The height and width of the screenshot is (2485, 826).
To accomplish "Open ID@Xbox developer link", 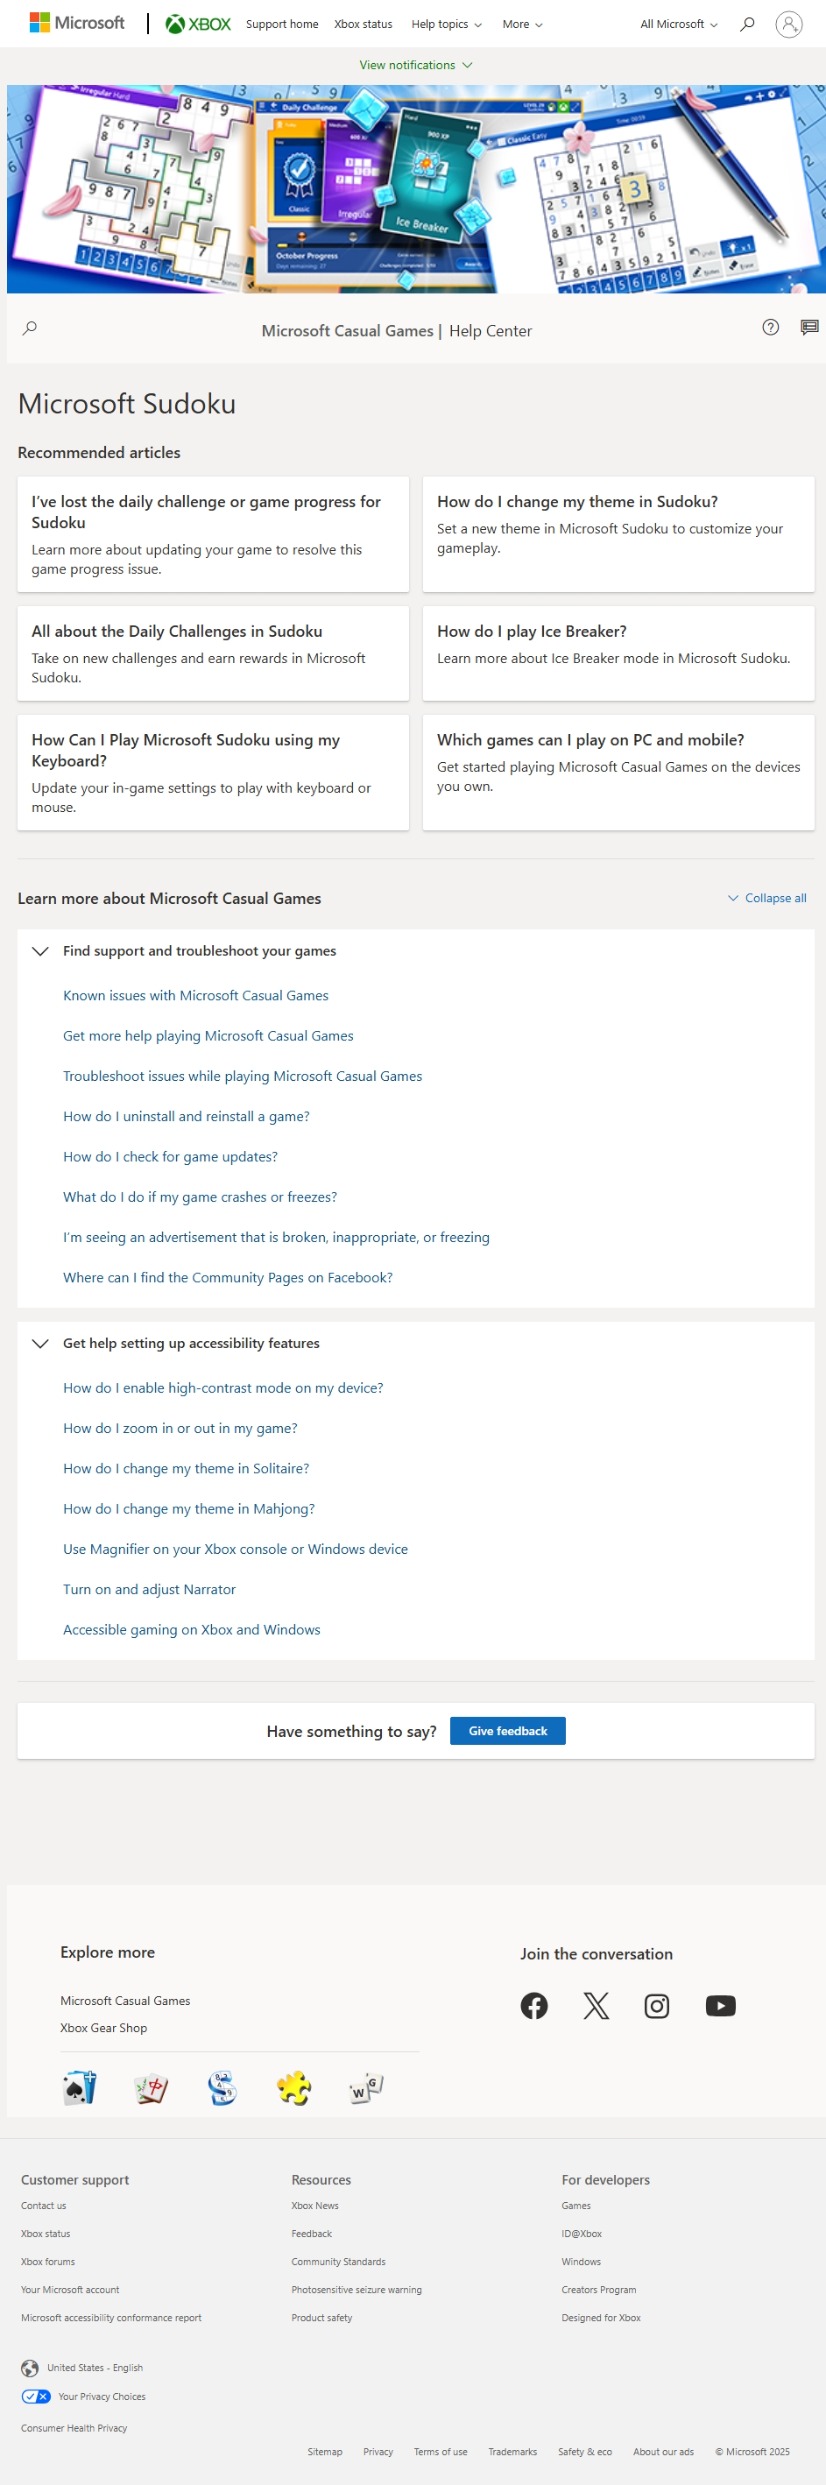I will (x=582, y=2233).
